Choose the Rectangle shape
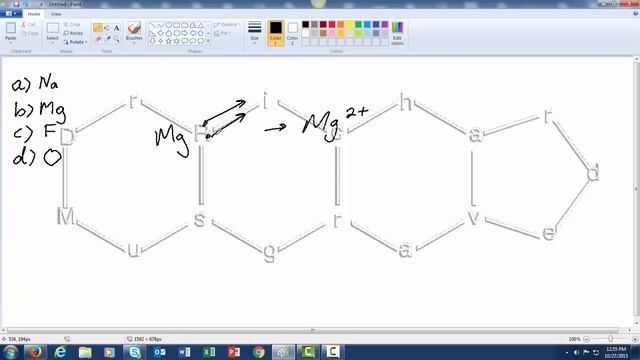 [176, 25]
